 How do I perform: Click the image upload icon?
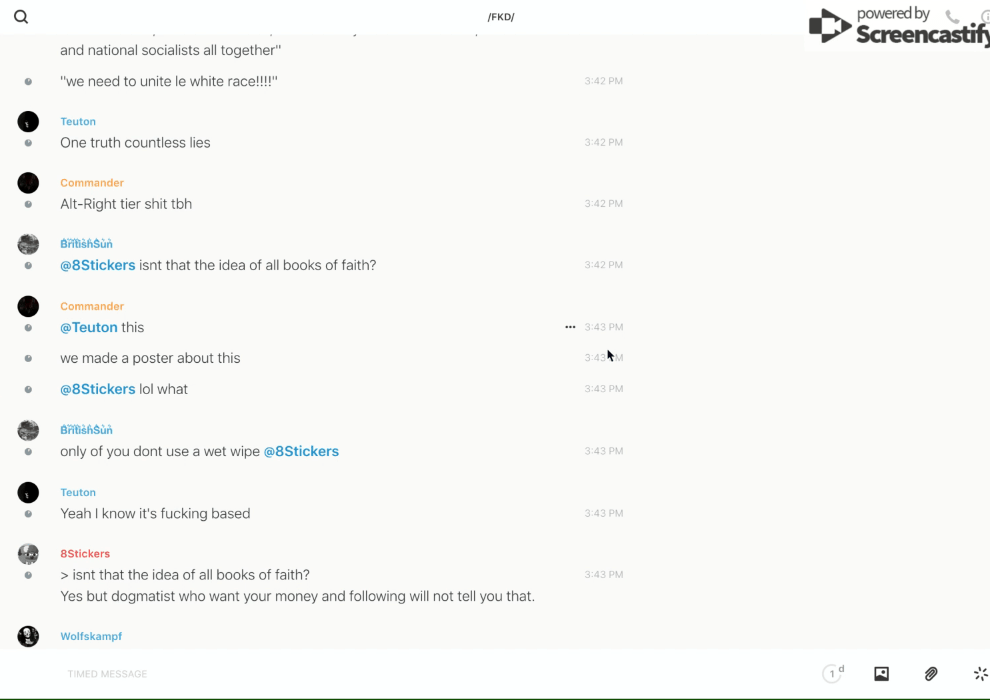[881, 674]
